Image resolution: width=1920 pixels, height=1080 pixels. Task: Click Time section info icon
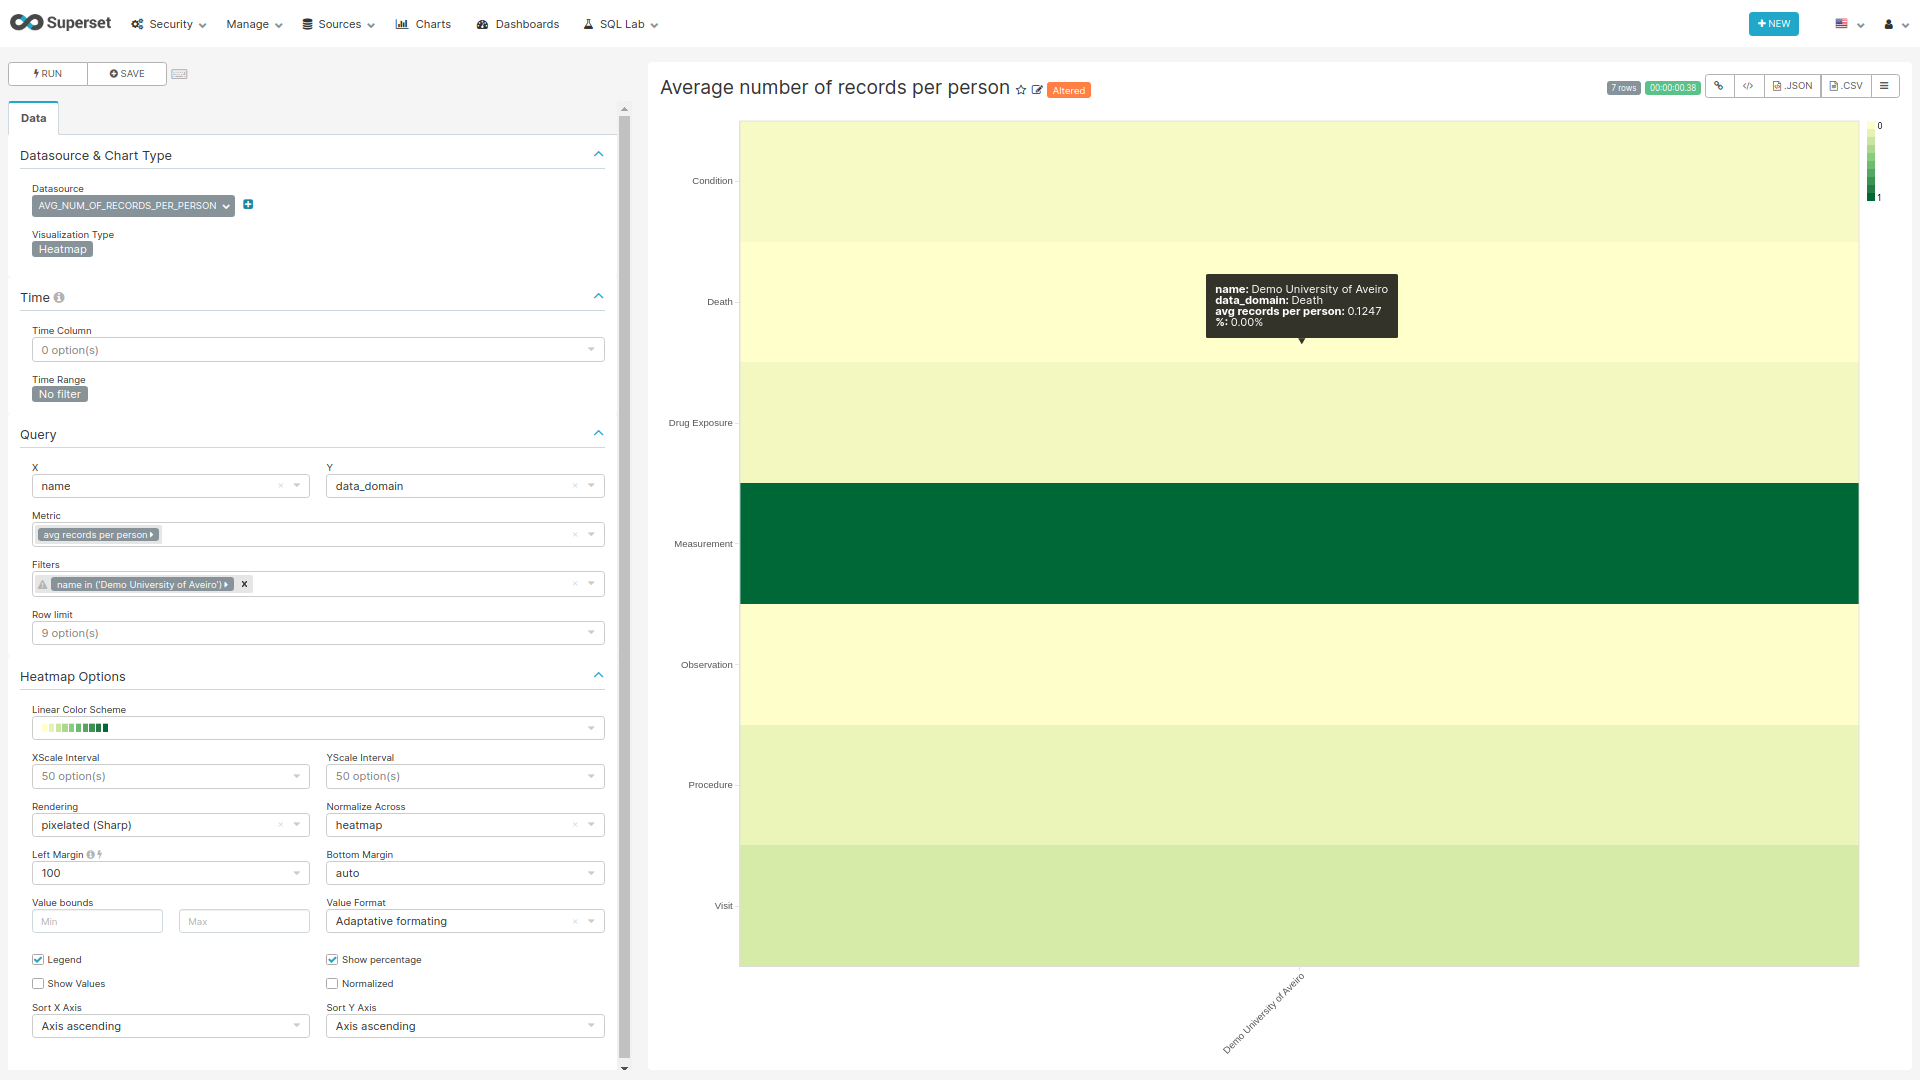click(x=59, y=298)
